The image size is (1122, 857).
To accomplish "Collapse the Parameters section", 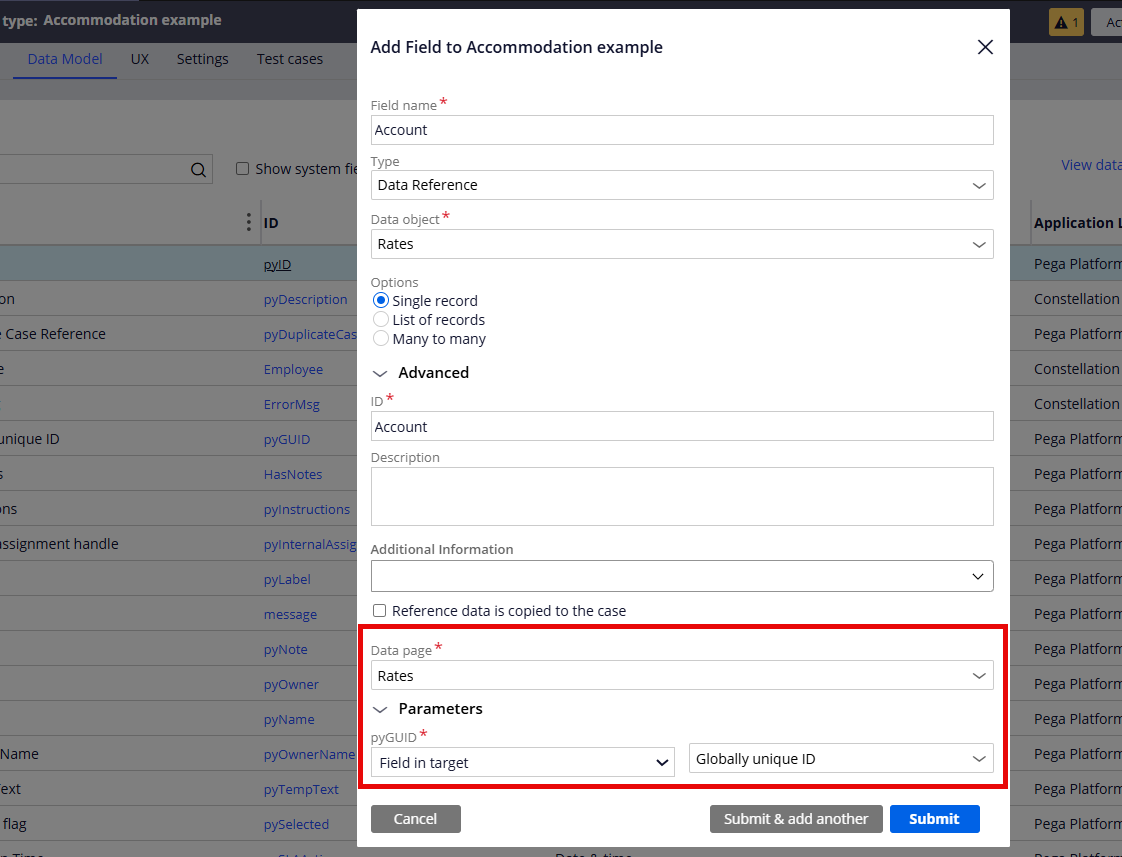I will pos(380,708).
